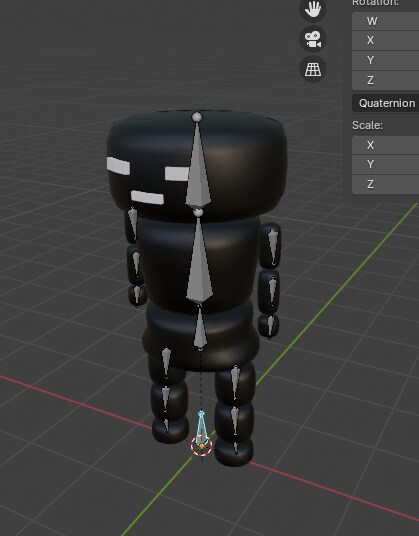419x536 pixels.
Task: Select the upper leg bone nearest the green axis
Action: (235, 381)
